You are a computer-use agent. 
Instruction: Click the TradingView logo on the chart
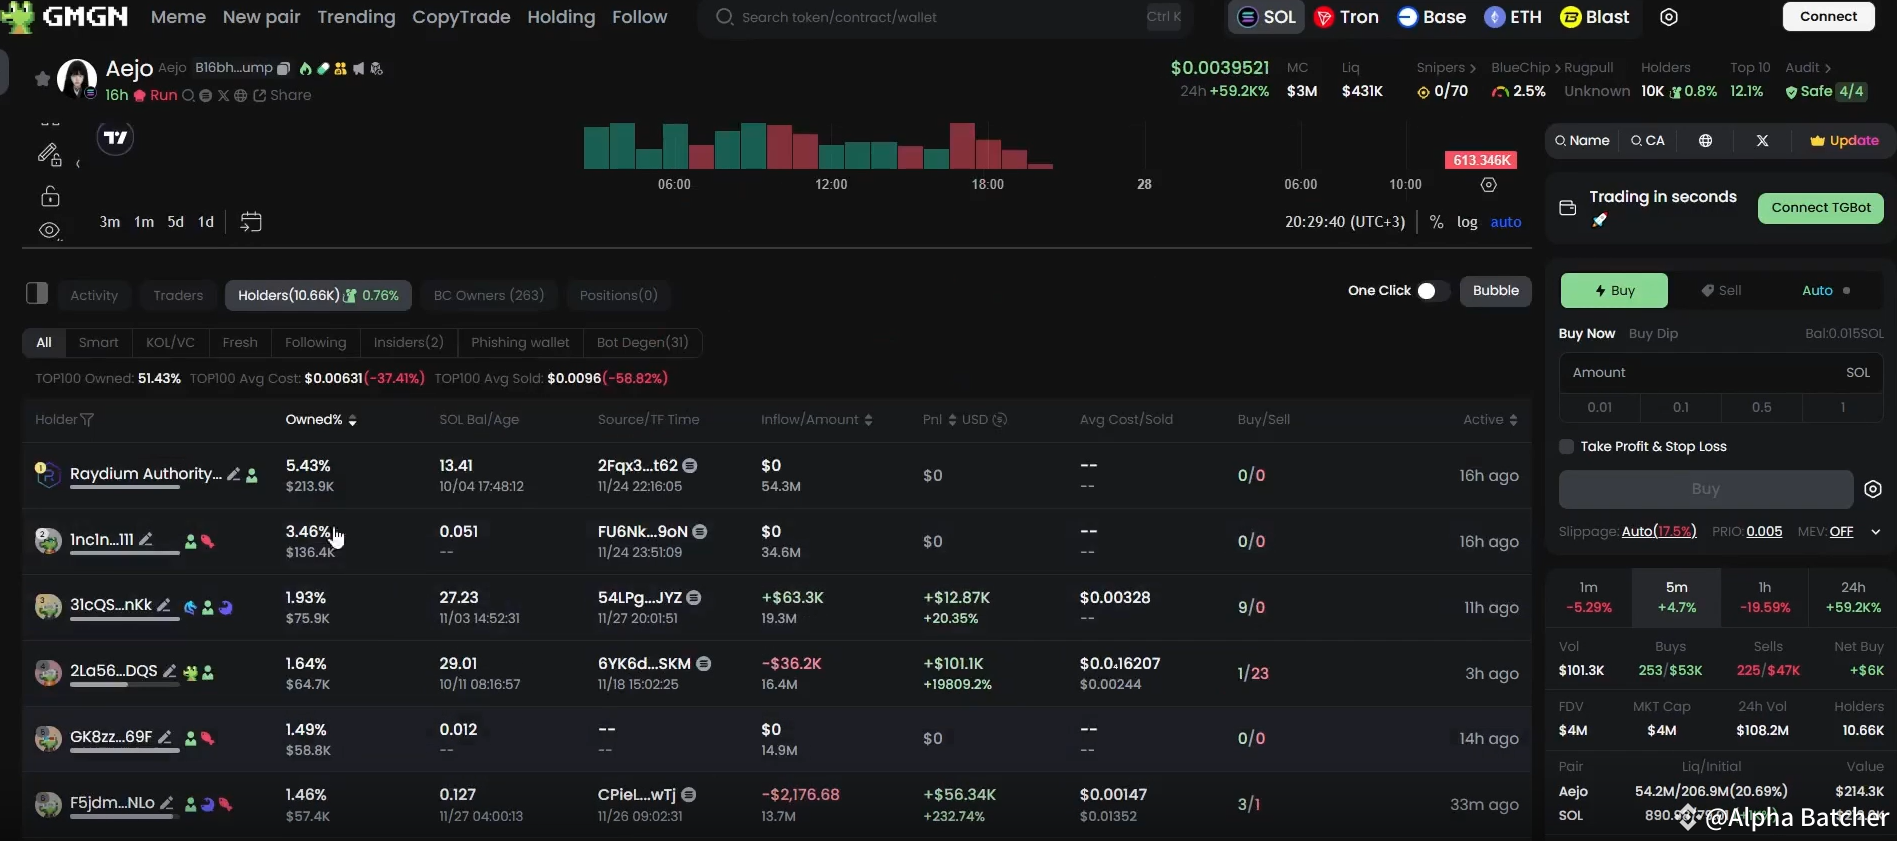coord(116,137)
